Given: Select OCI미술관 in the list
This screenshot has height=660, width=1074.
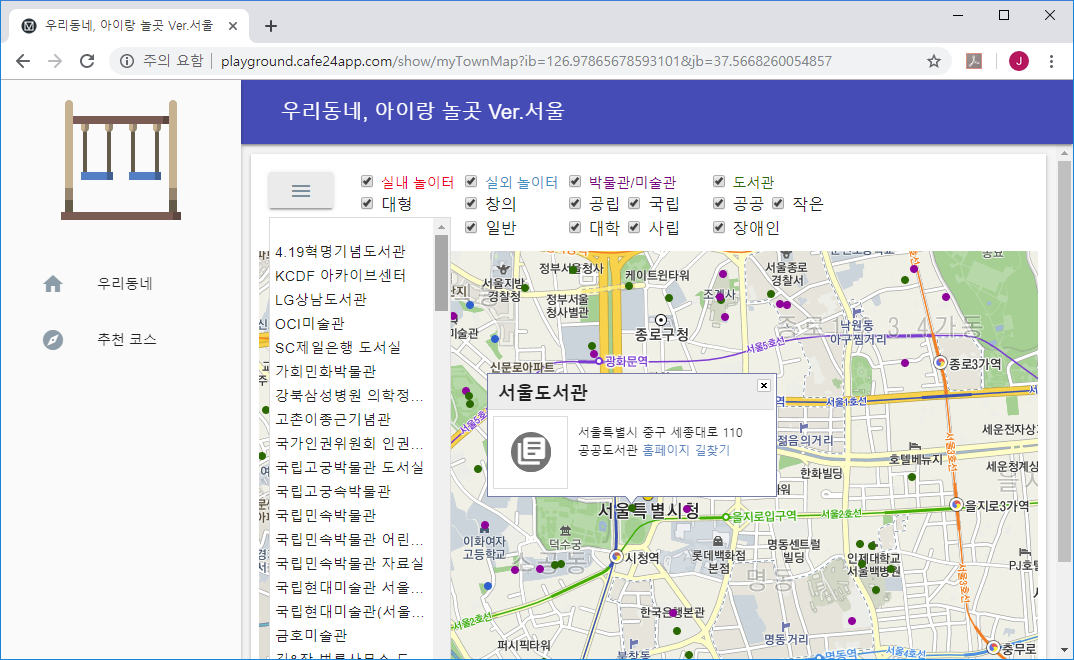Looking at the screenshot, I should click(x=310, y=324).
